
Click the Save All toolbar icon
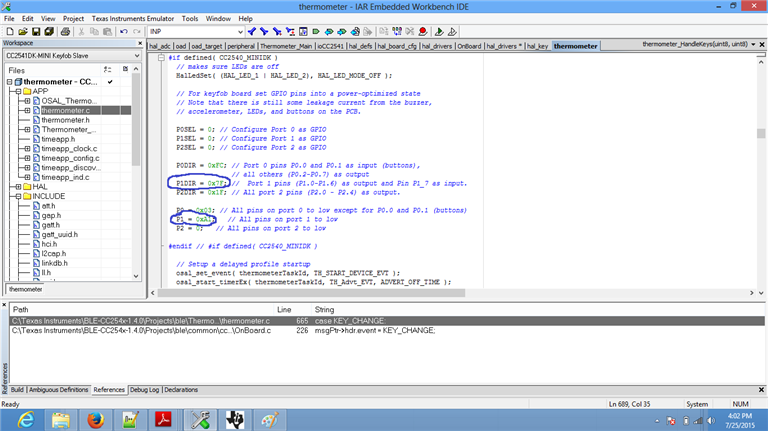pyautogui.click(x=49, y=31)
